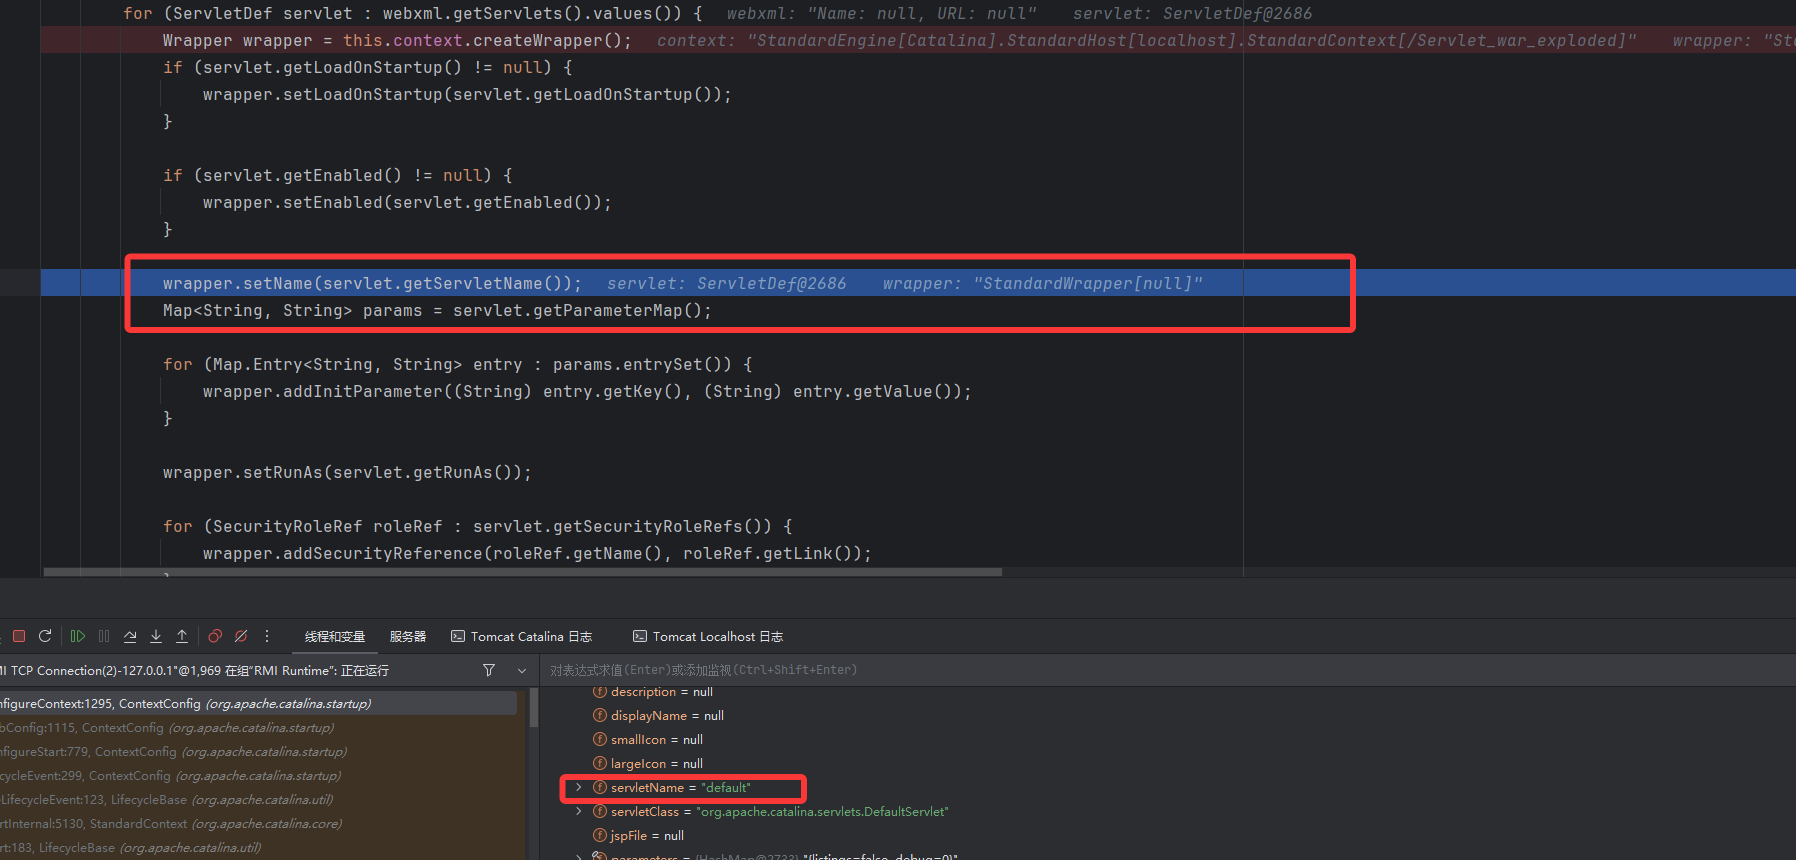Viewport: 1796px width, 860px height.
Task: Expand the servletClass variable node
Action: click(578, 812)
